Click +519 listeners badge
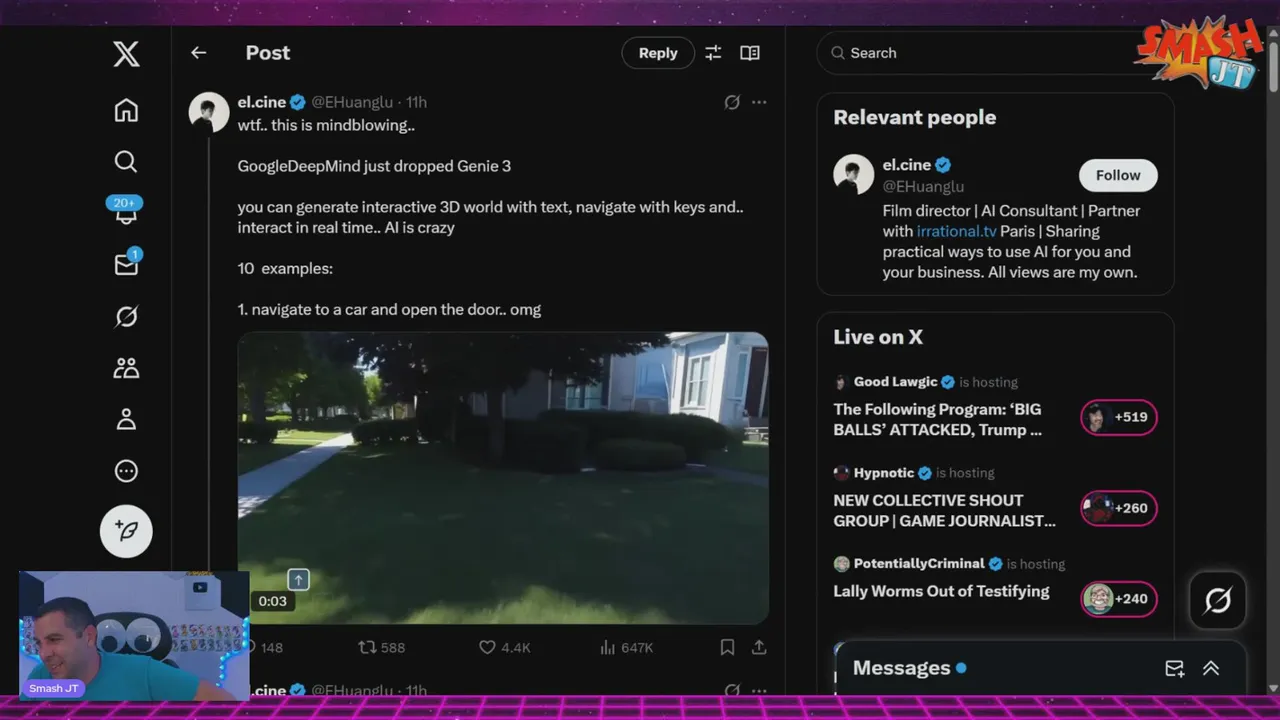 click(1119, 417)
